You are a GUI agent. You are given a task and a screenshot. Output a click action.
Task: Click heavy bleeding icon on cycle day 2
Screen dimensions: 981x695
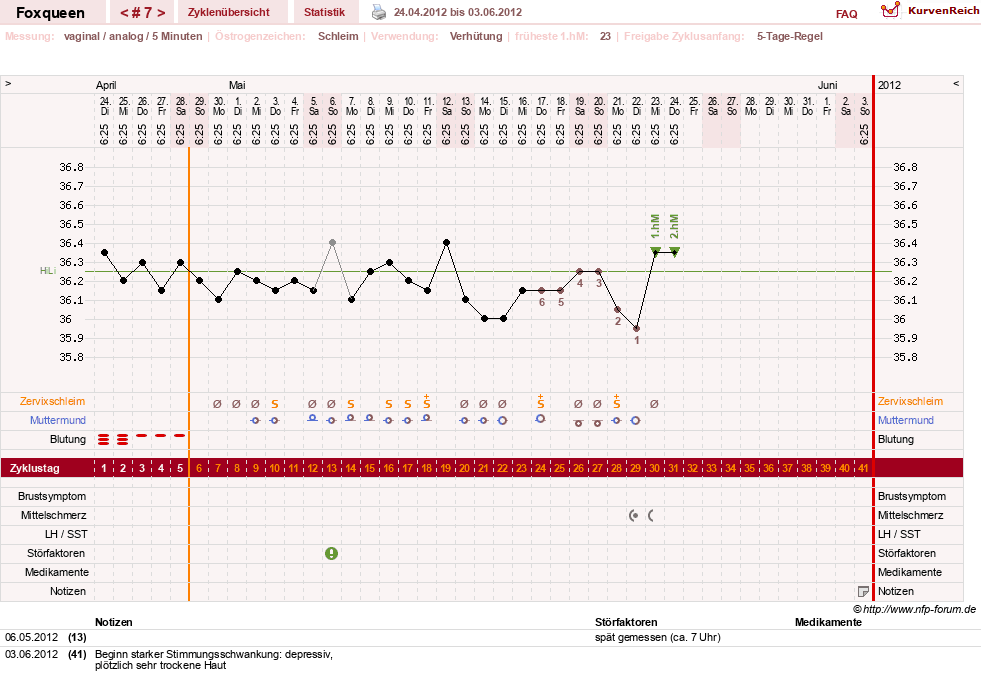[123, 440]
